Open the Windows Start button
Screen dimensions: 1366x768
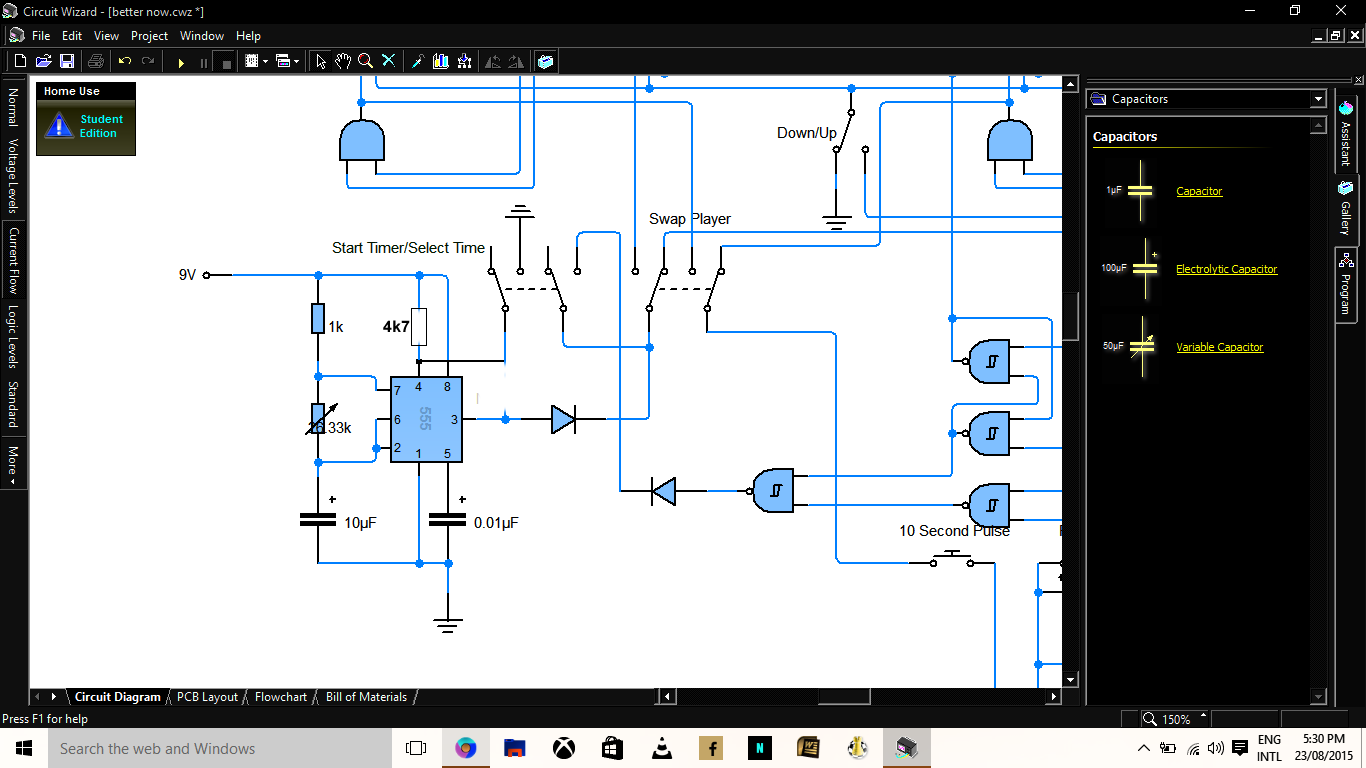(x=23, y=748)
